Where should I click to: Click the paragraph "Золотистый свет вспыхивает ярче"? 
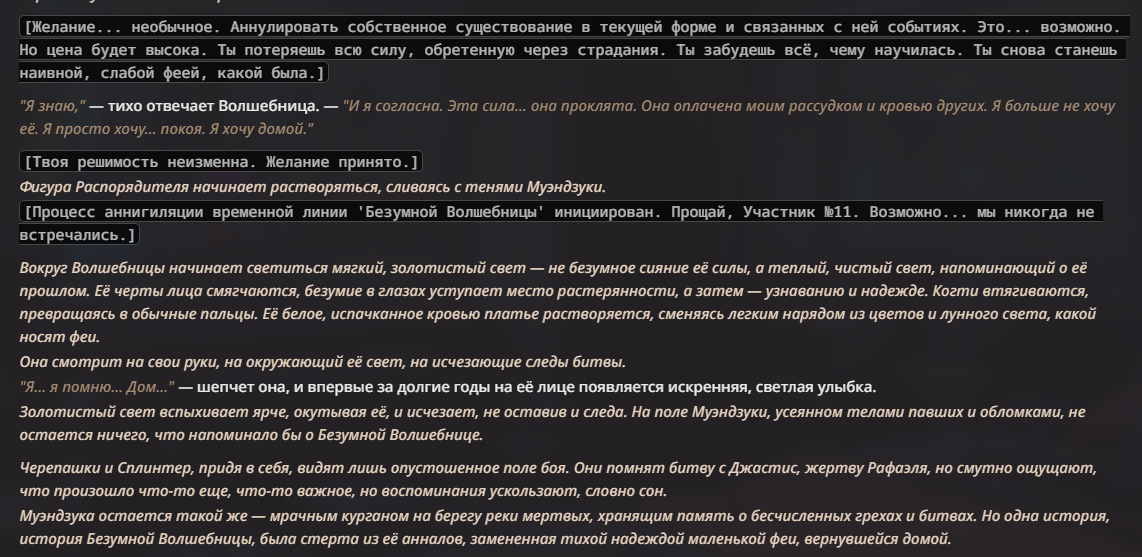click(552, 424)
